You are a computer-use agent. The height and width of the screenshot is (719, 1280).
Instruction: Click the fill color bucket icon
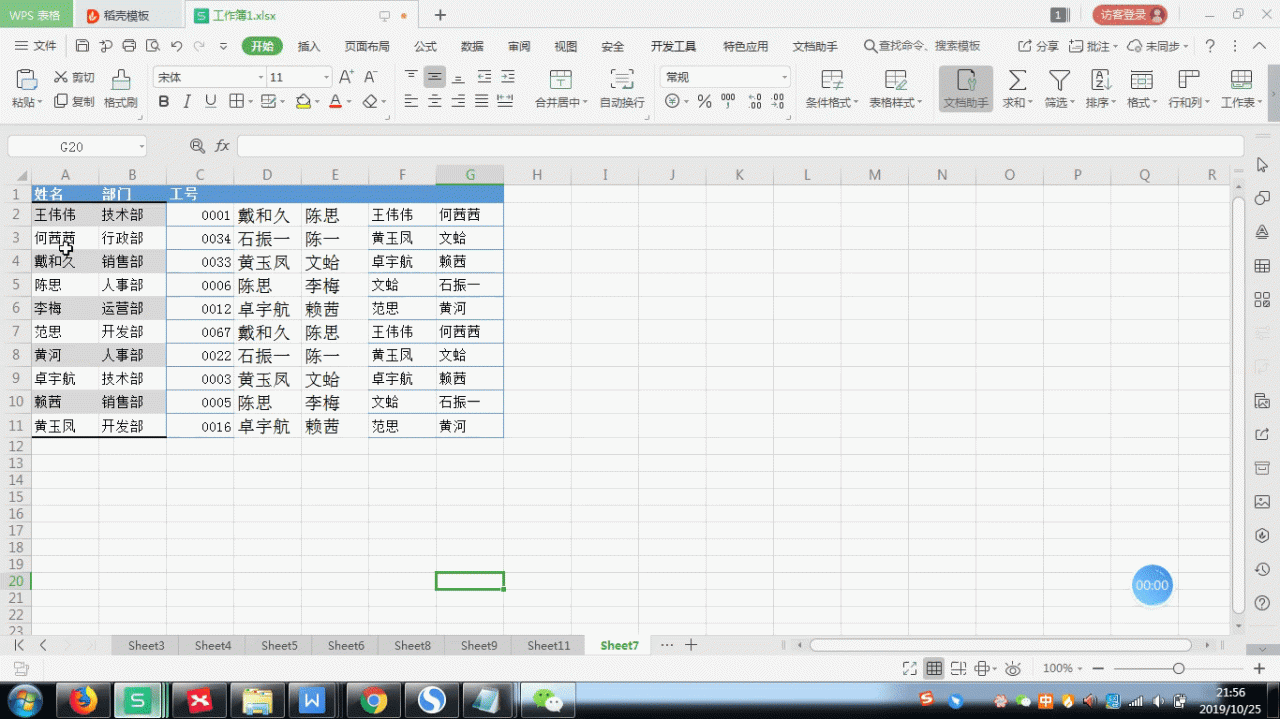tap(302, 101)
